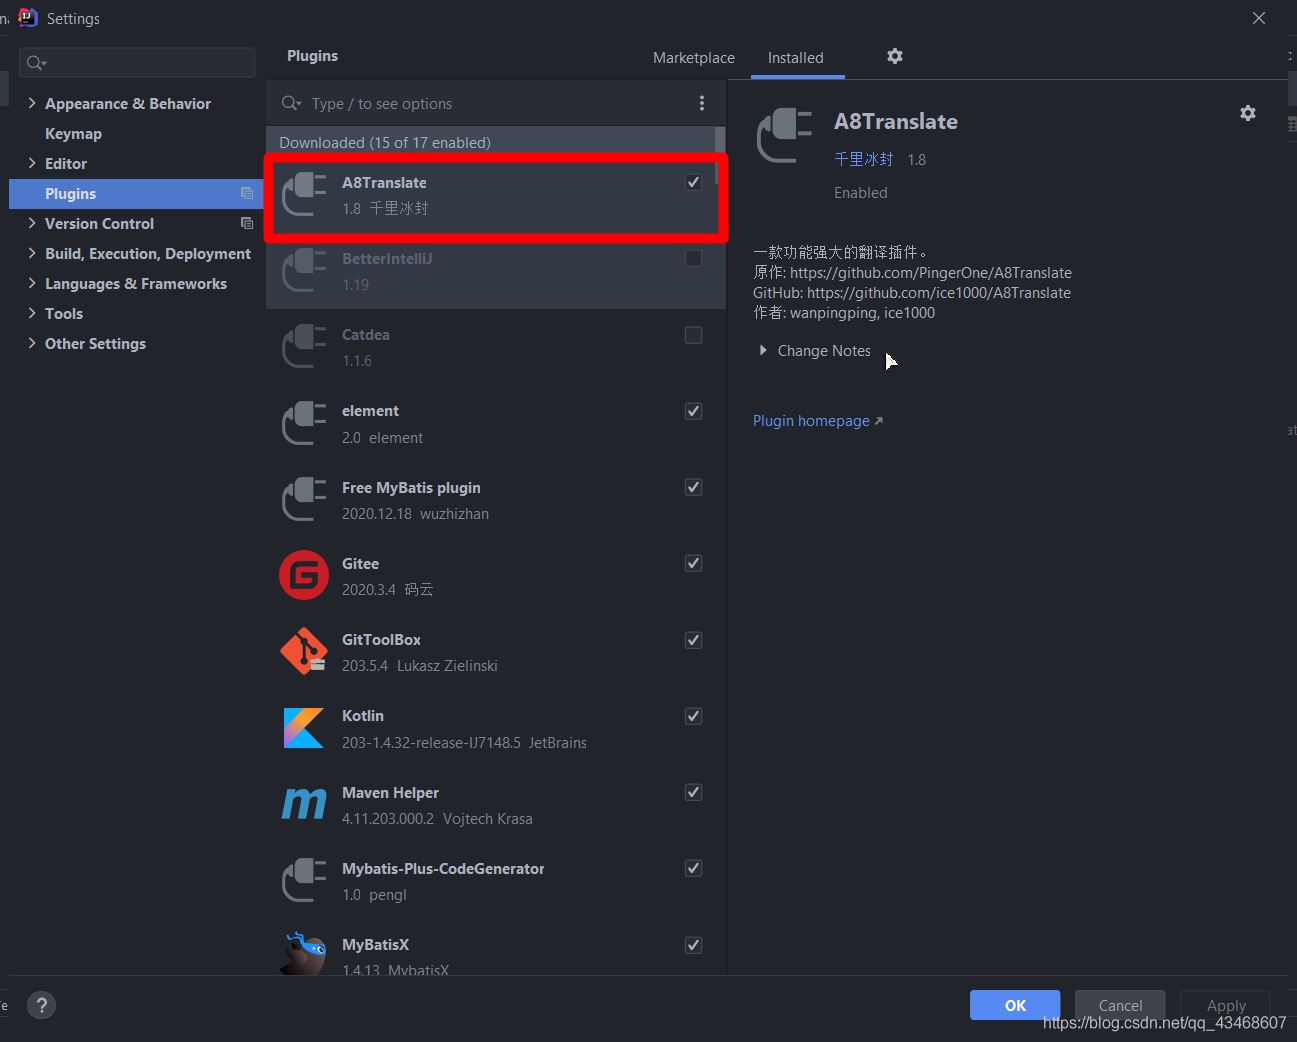Disable the A8Translate plugin checkbox
This screenshot has height=1042, width=1297.
coord(693,182)
